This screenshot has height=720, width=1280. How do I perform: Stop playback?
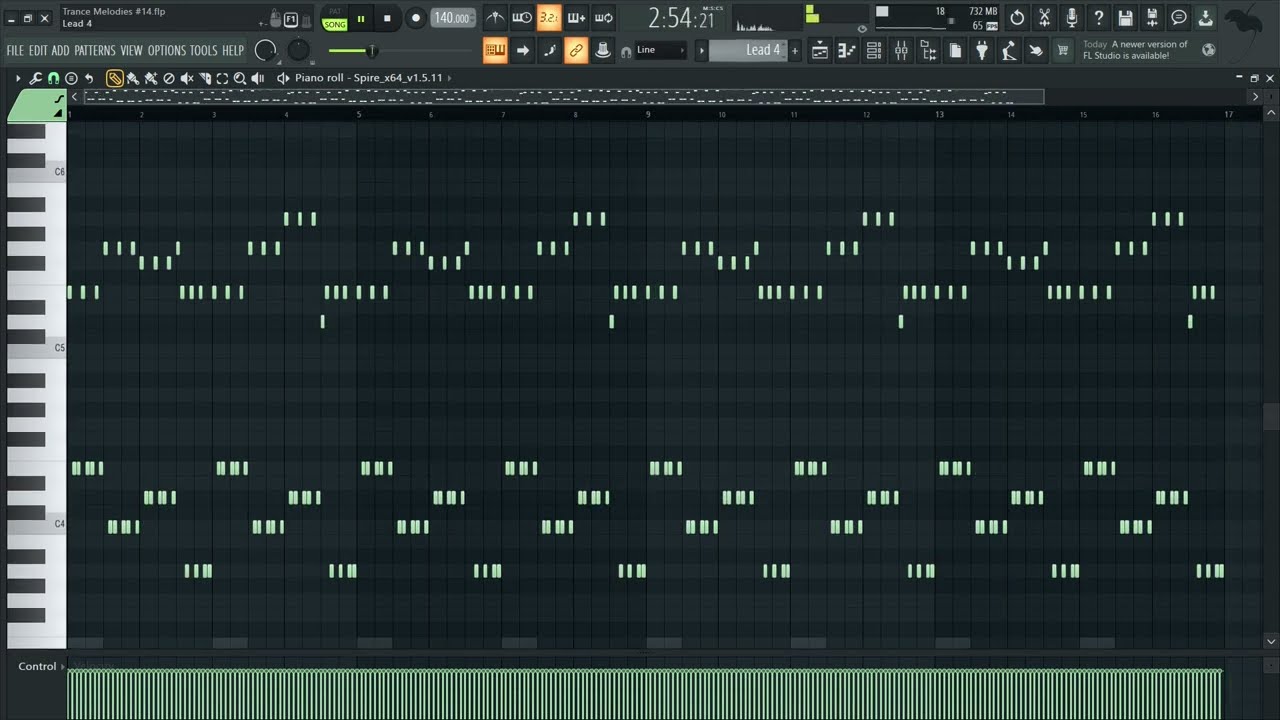[x=388, y=18]
